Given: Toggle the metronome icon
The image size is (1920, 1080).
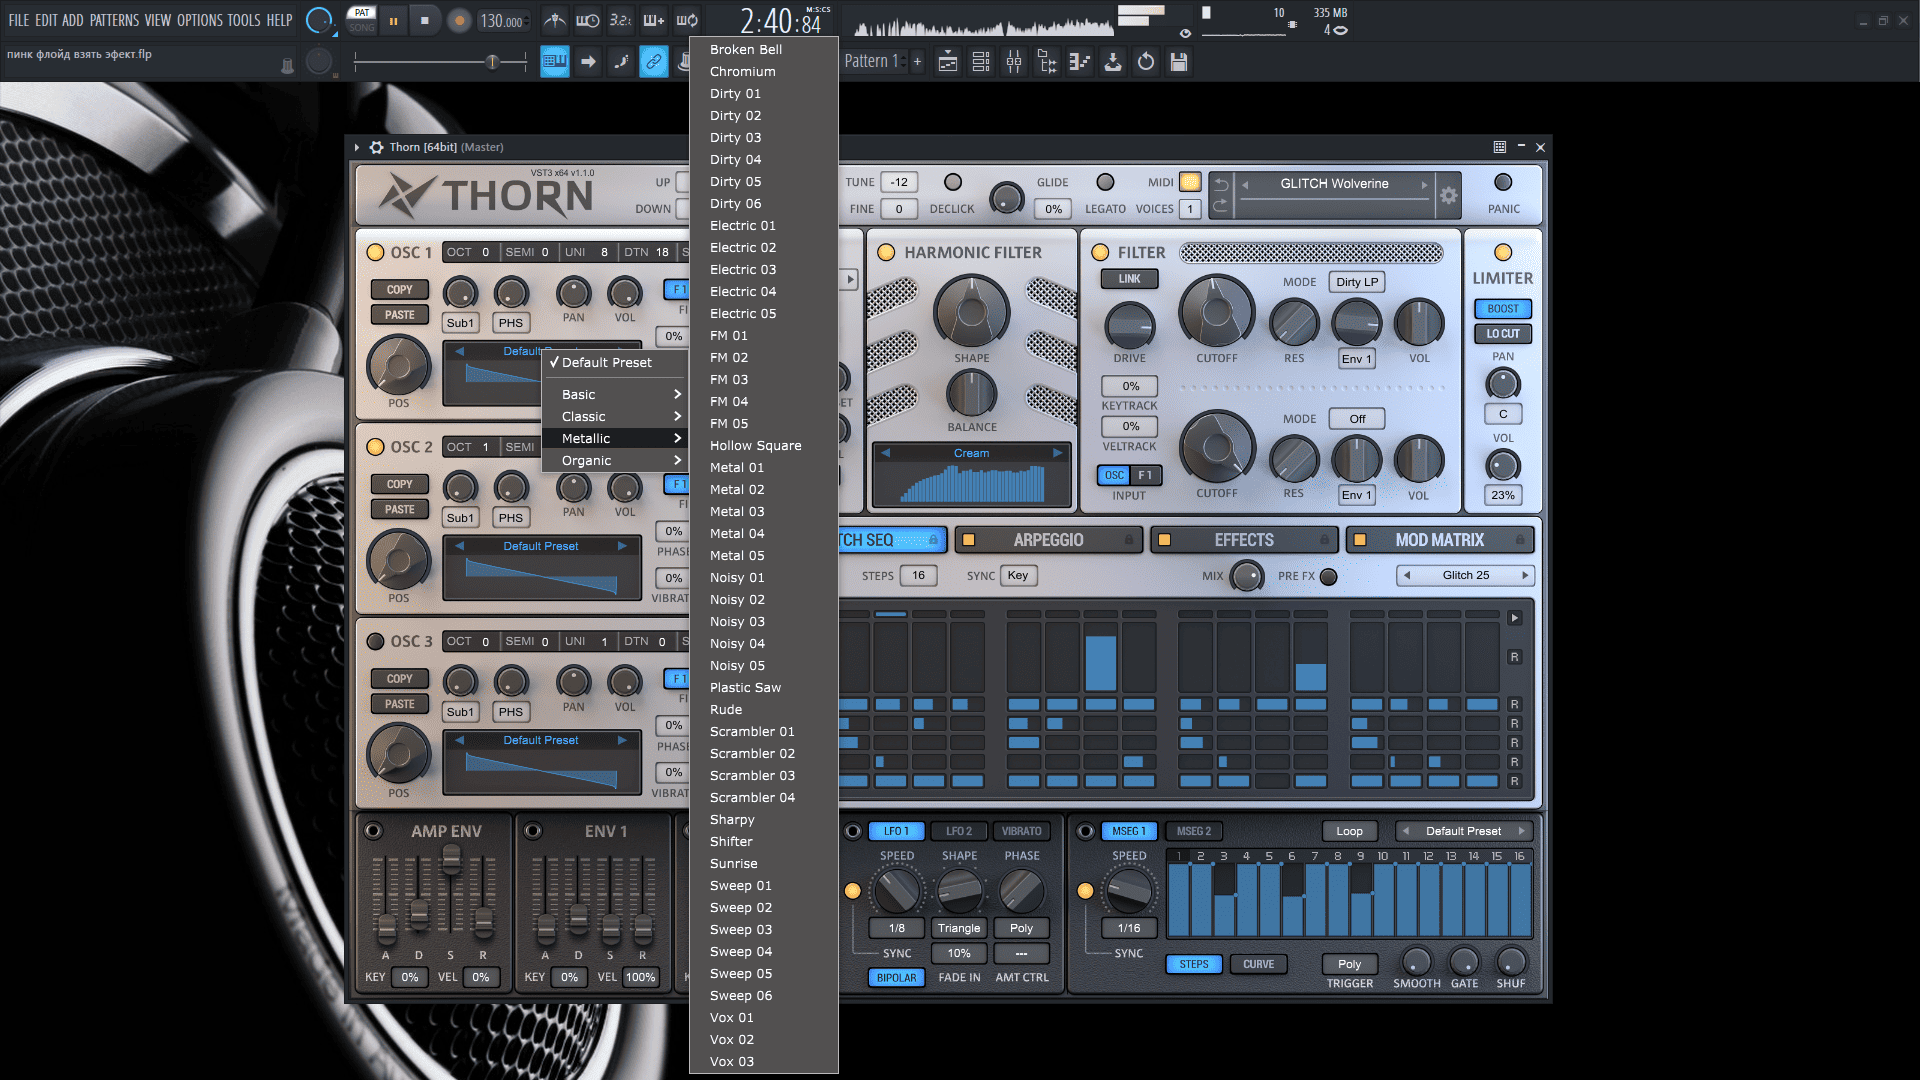Looking at the screenshot, I should pyautogui.click(x=554, y=20).
